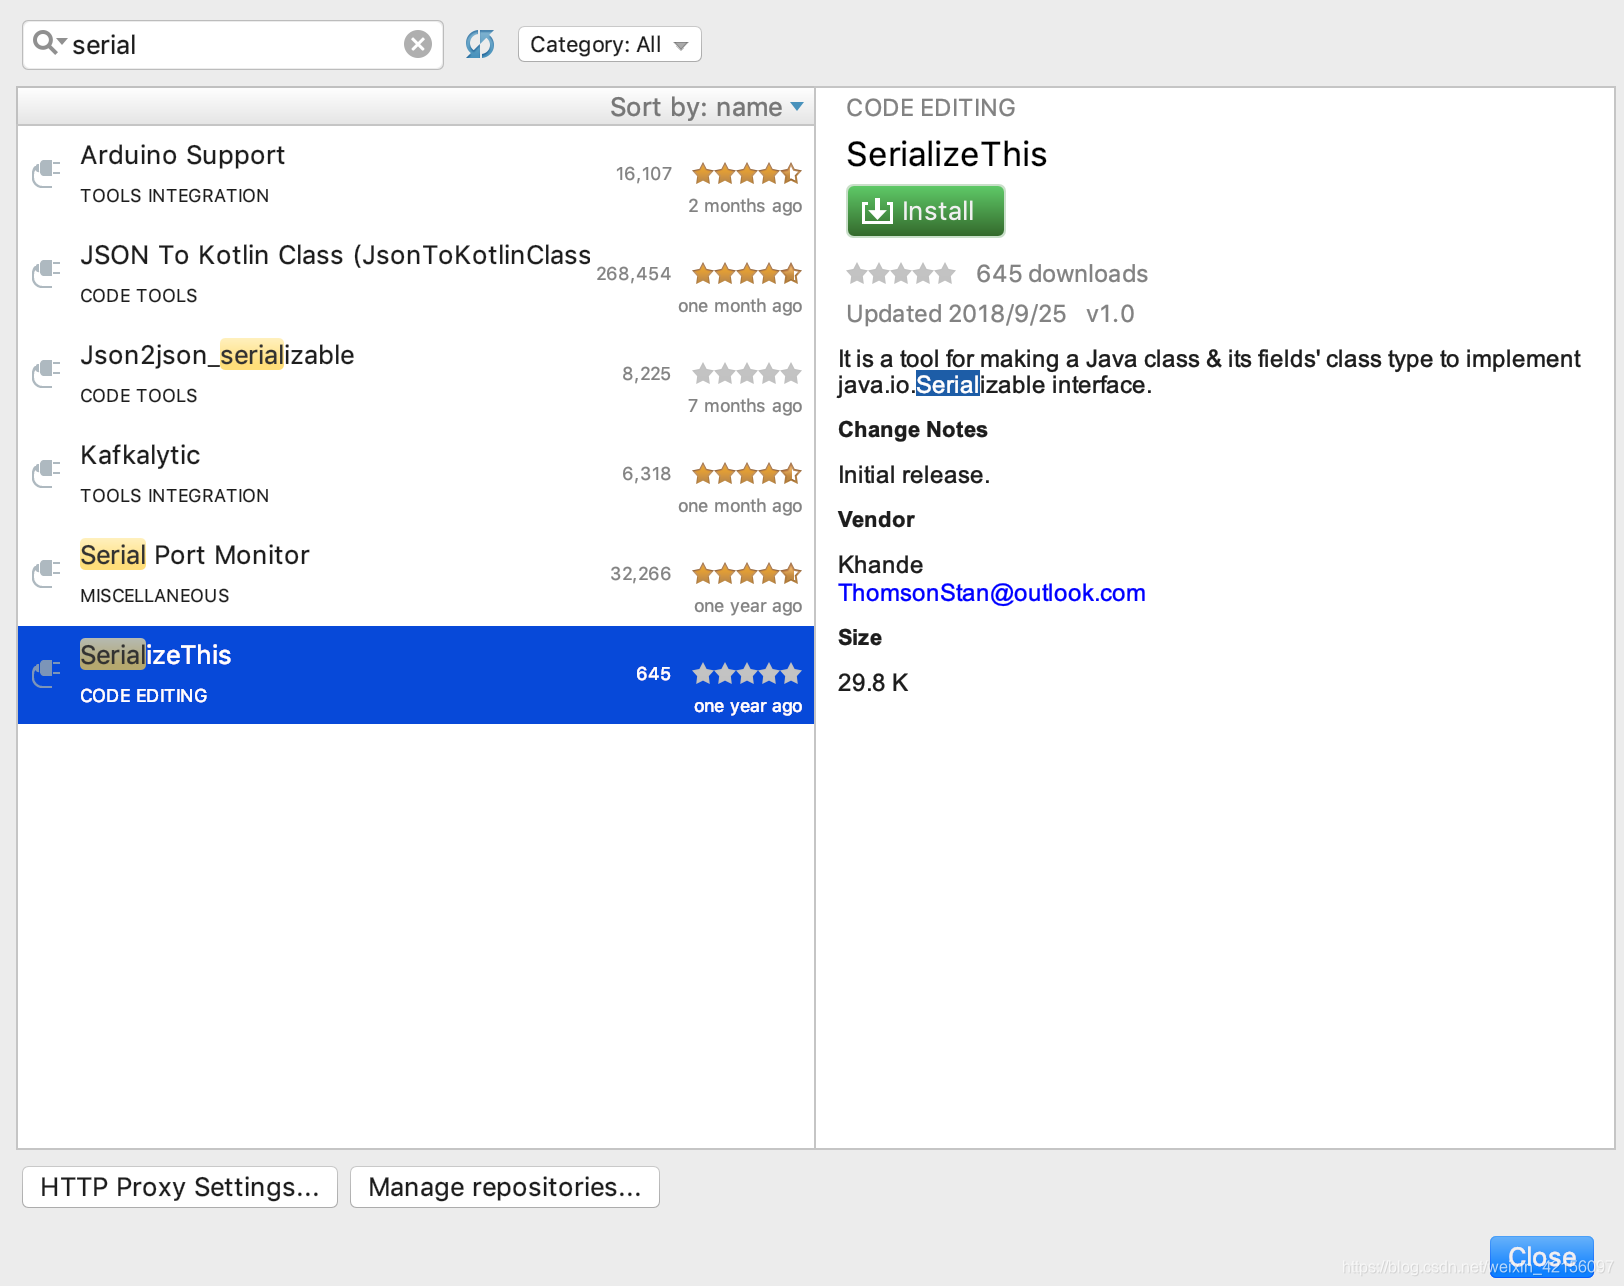Click '2 months ago' update label

pos(745,206)
